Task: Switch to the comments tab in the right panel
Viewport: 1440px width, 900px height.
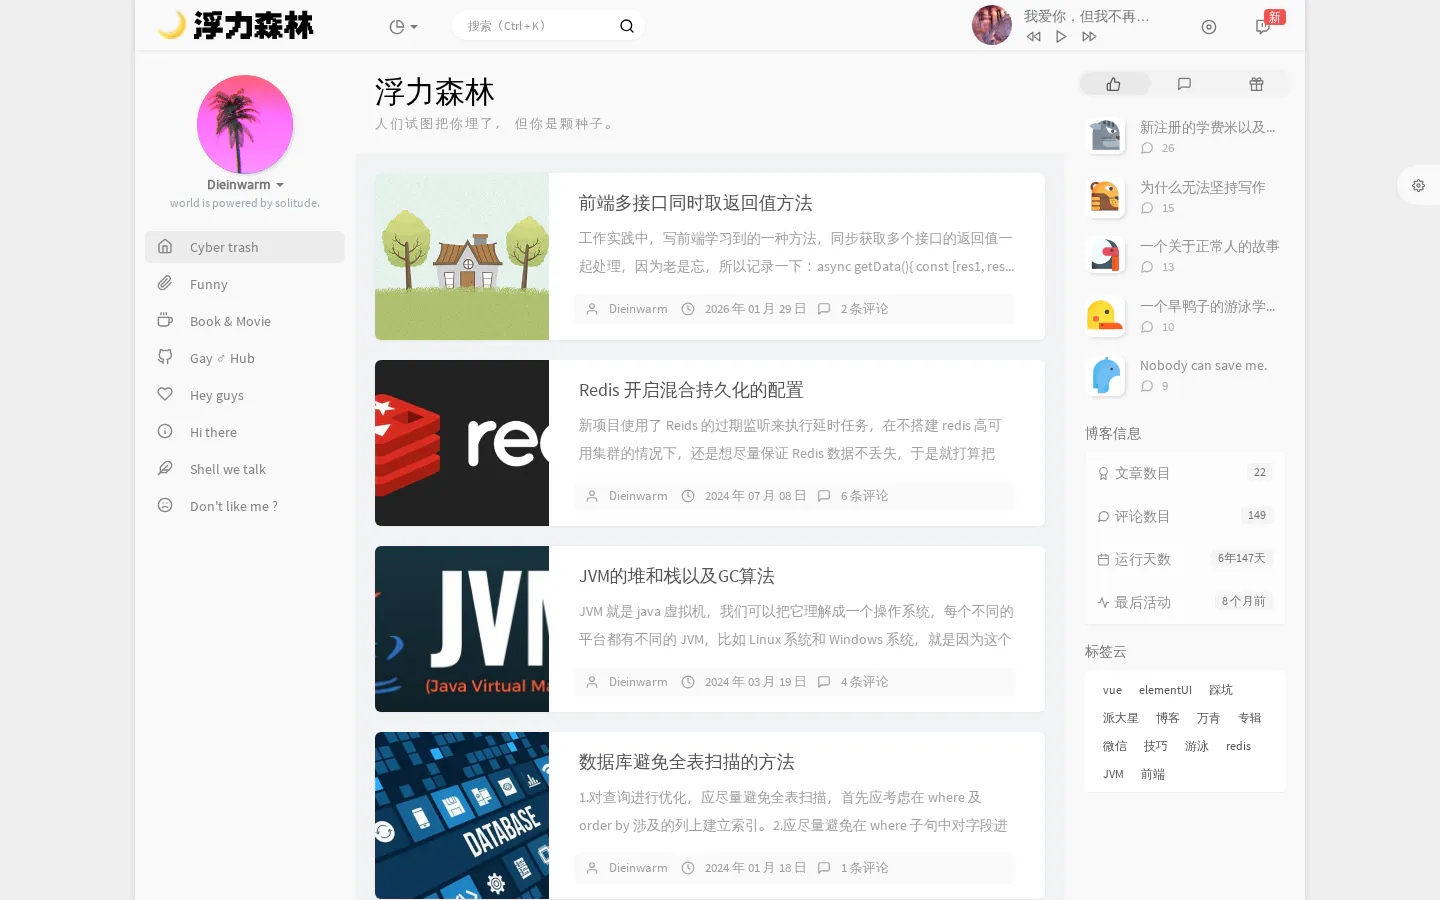Action: (1184, 84)
